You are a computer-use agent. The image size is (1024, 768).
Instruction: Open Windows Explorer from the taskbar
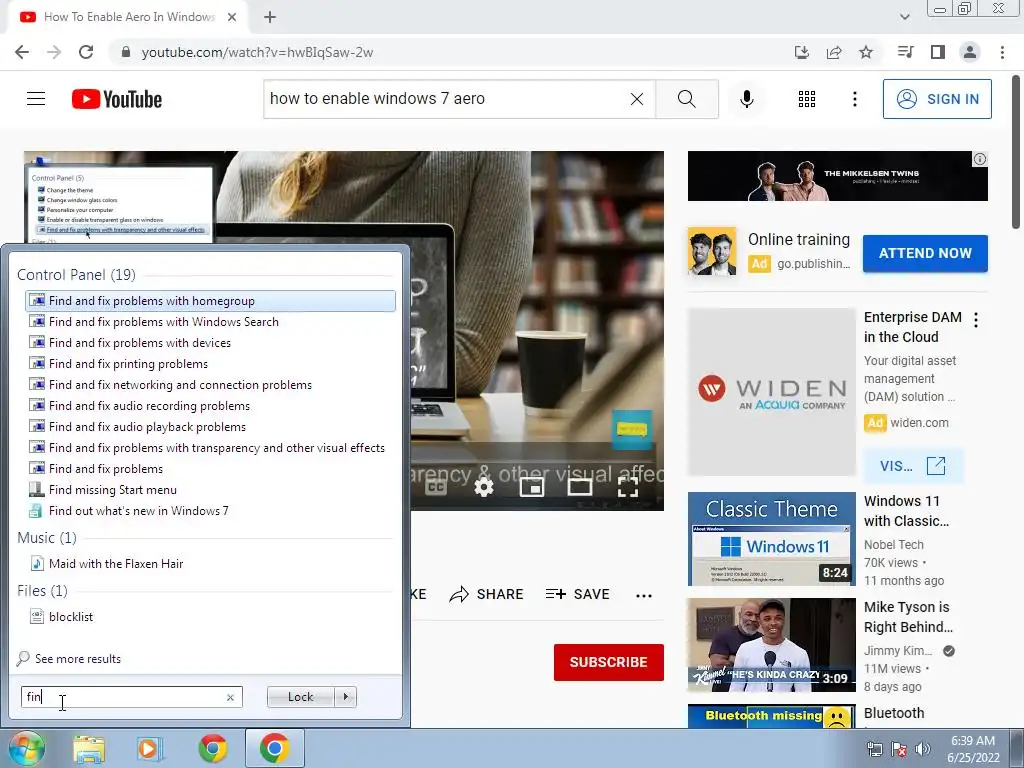point(89,749)
